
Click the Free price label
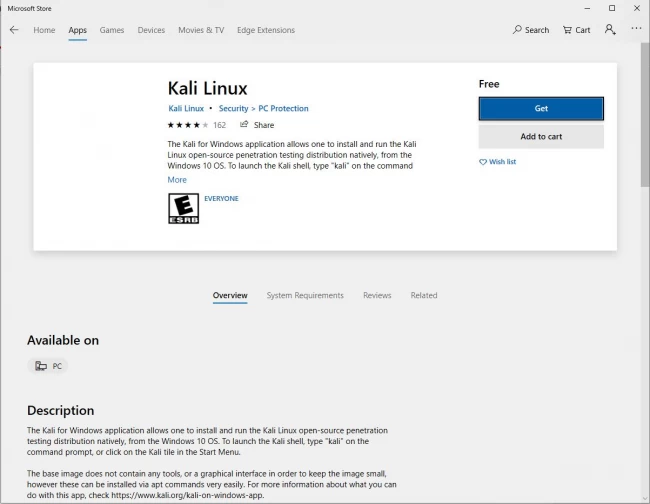click(489, 84)
